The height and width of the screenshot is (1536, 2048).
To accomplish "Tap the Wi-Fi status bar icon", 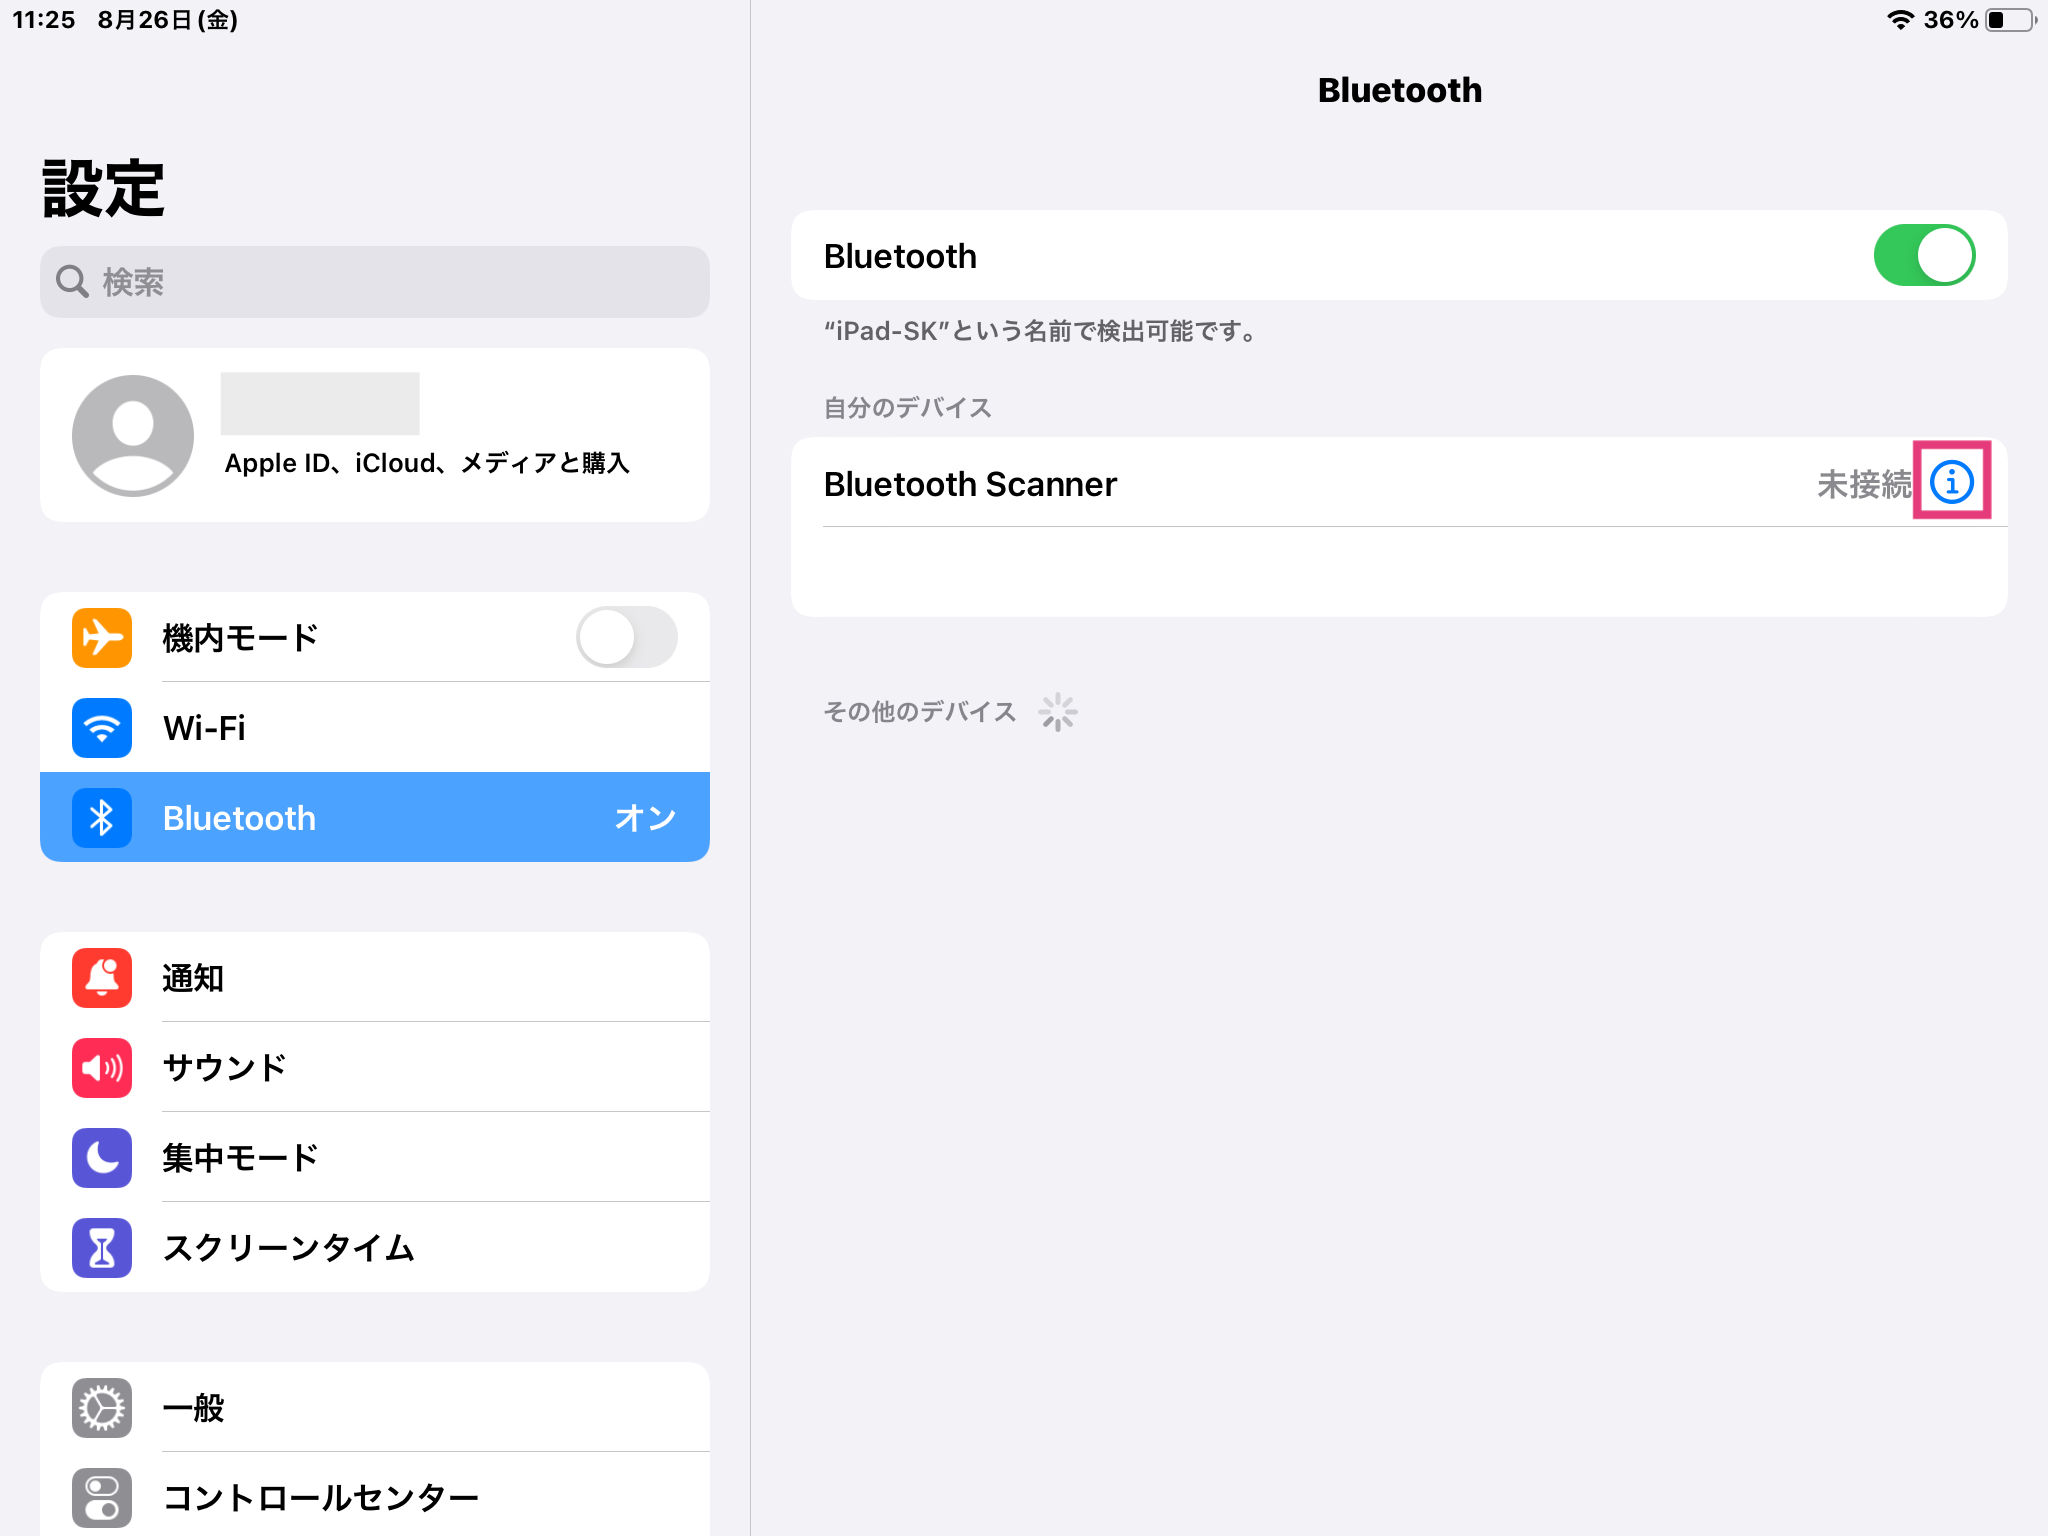I will 1900,20.
